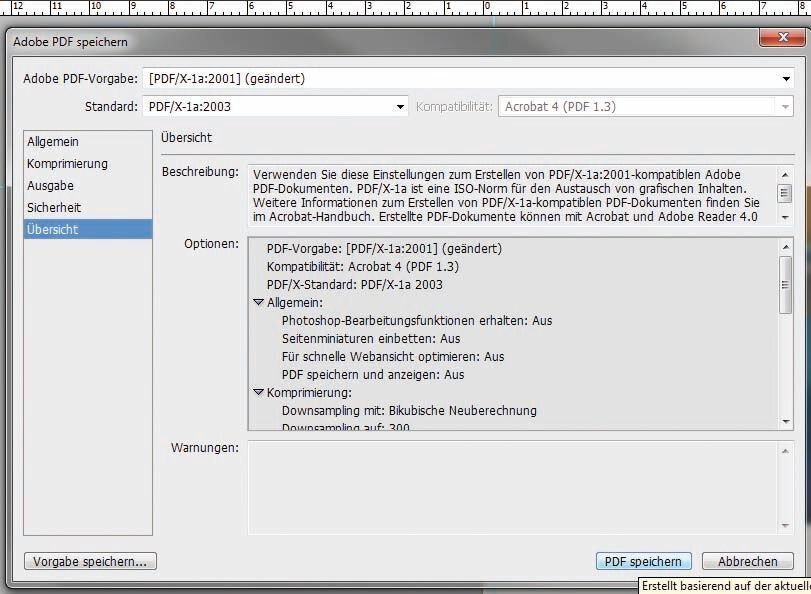
Task: Select Übersicht in the category list
Action: (53, 230)
